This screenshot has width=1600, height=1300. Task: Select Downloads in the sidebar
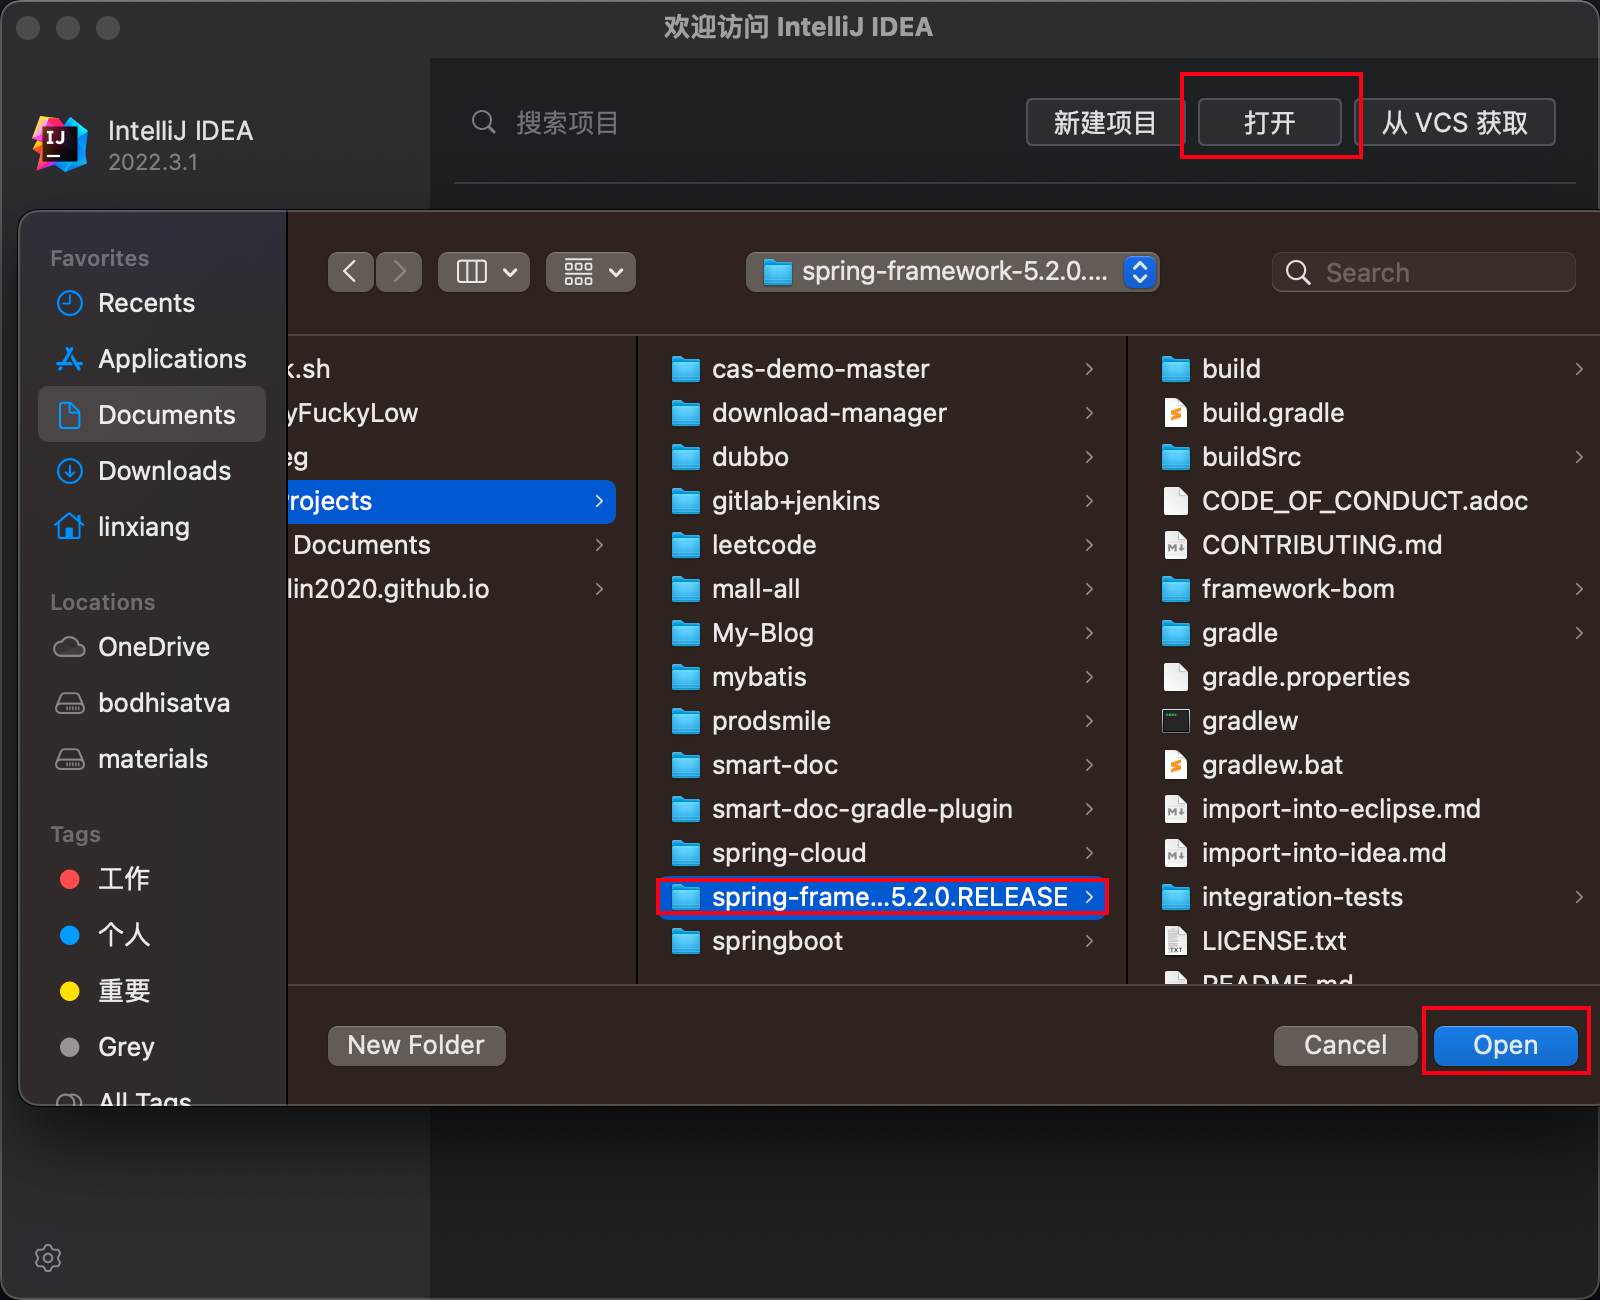coord(152,471)
